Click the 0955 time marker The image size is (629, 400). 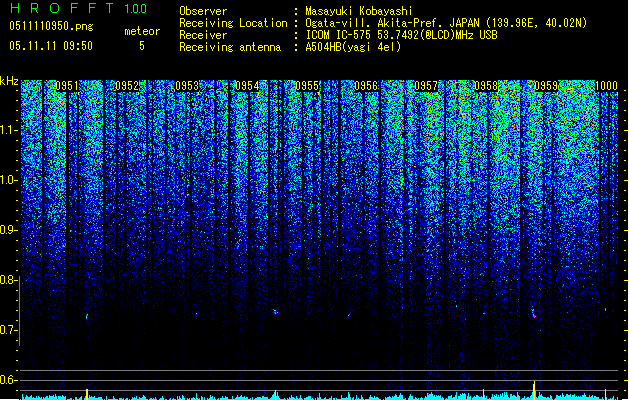tap(307, 86)
